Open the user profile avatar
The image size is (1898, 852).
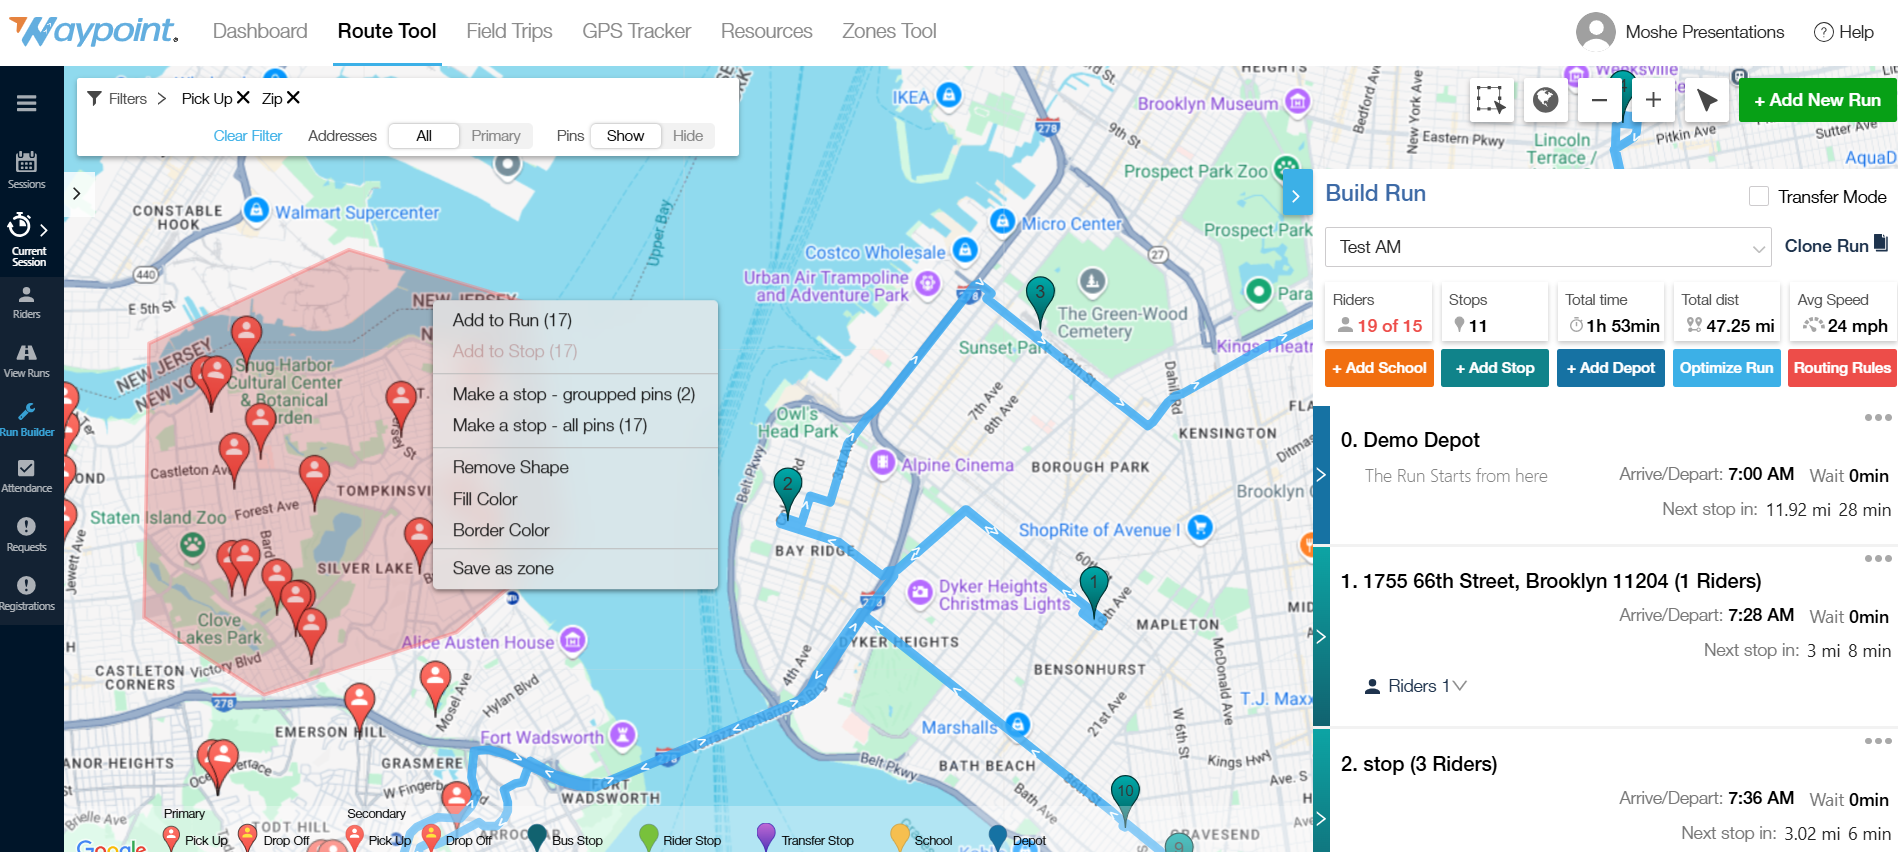pyautogui.click(x=1596, y=32)
